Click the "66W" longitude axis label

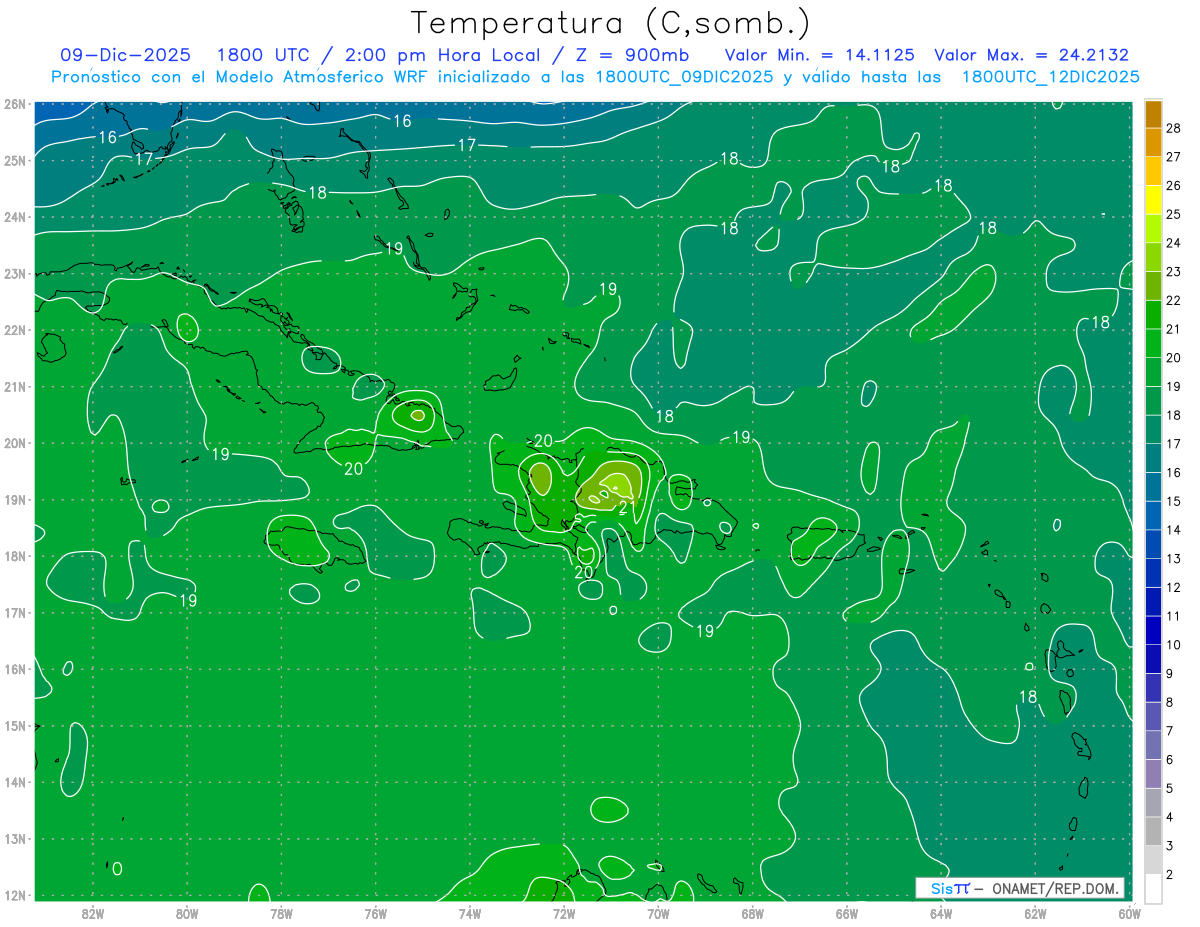(847, 913)
